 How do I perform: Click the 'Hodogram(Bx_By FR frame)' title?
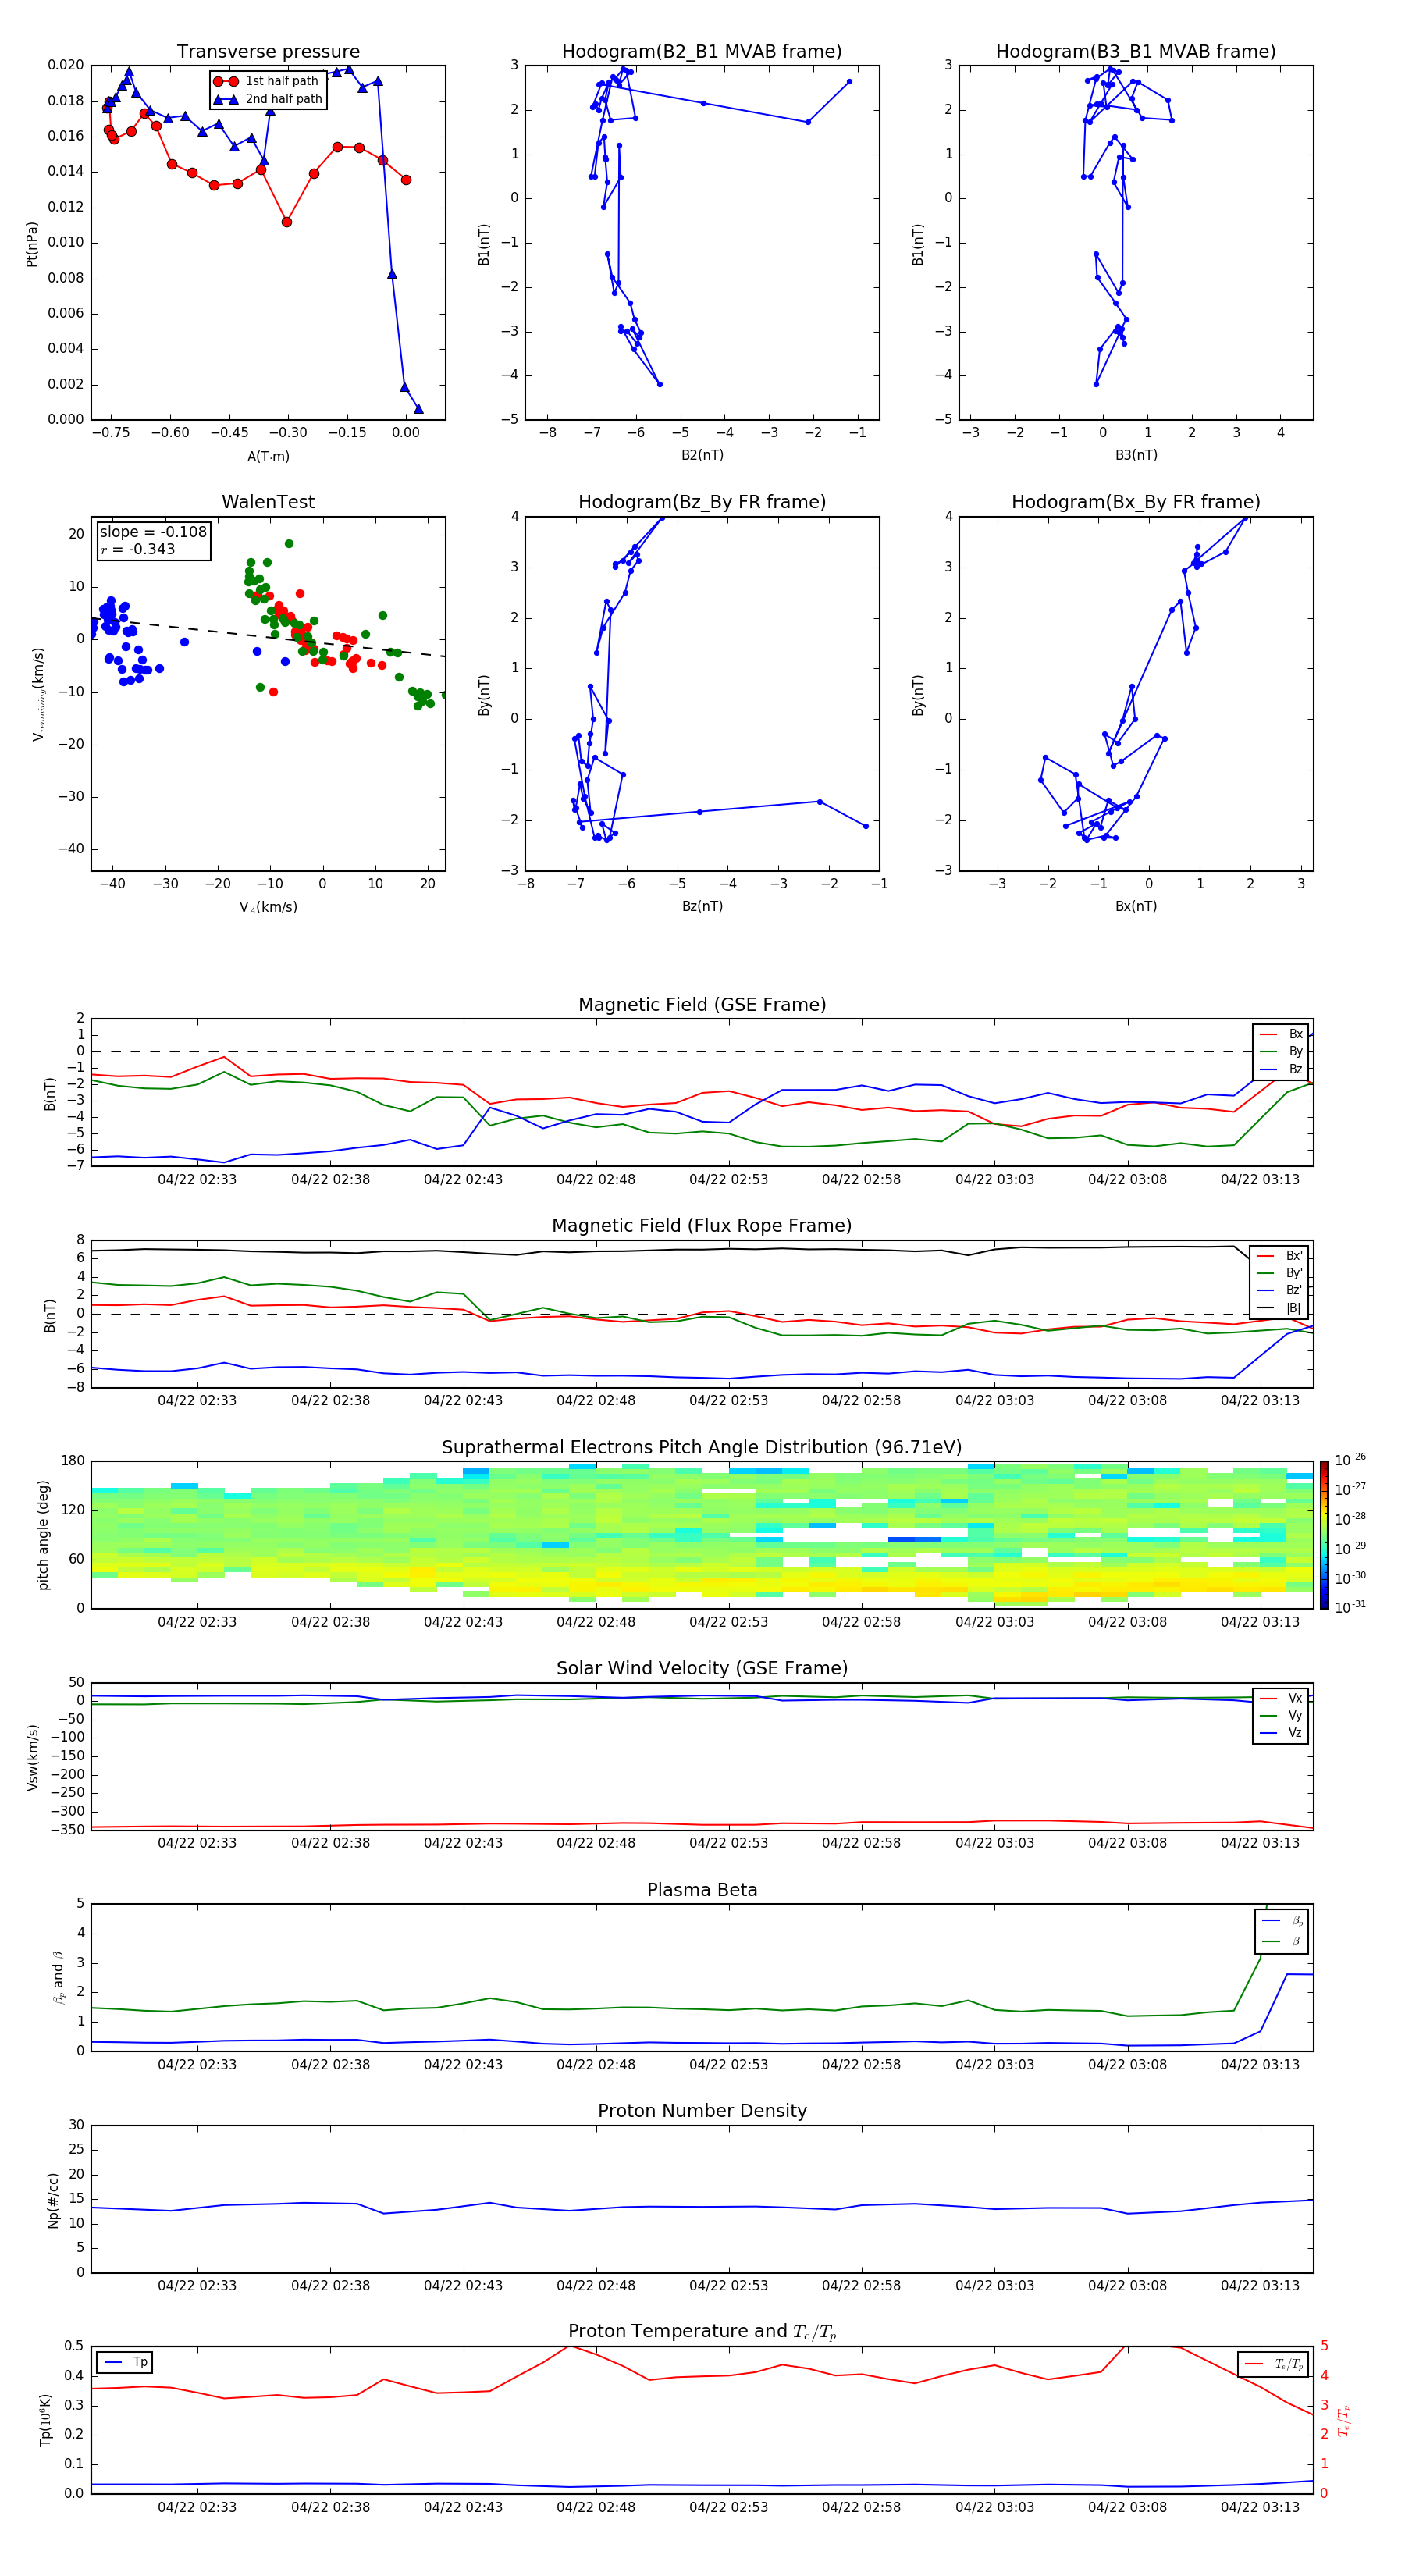click(x=1136, y=502)
